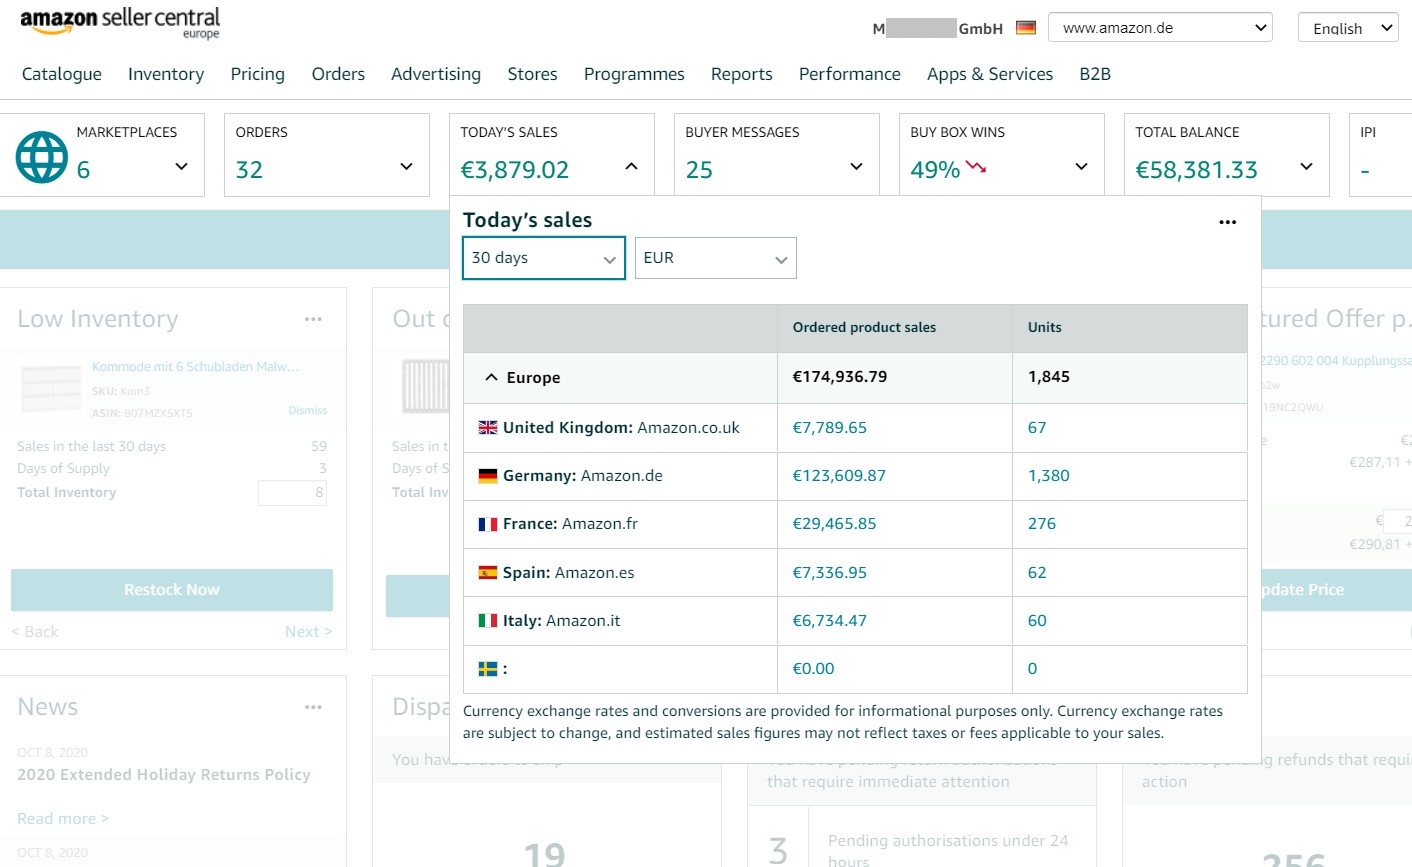Open the Today's sales three-dot menu

coord(1227,222)
